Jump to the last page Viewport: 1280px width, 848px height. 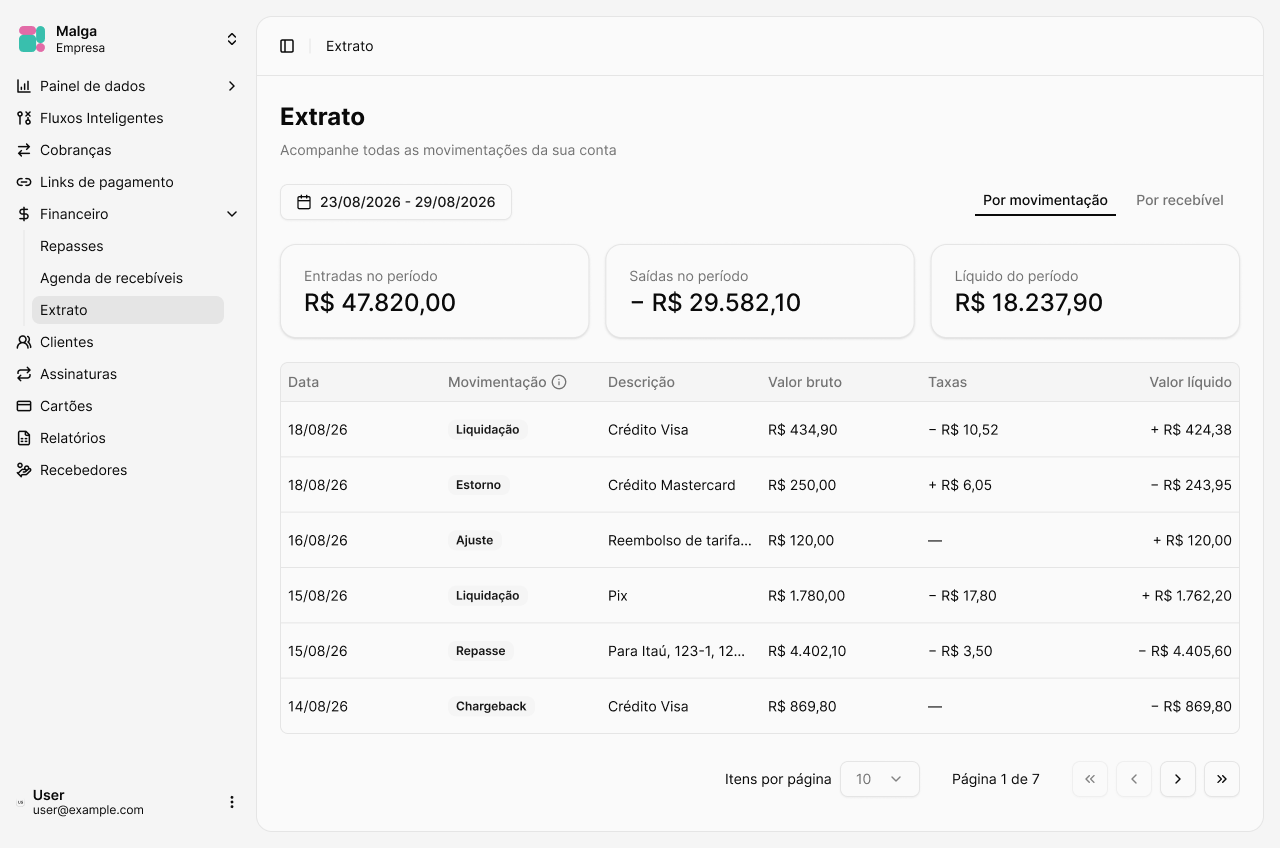(x=1222, y=779)
